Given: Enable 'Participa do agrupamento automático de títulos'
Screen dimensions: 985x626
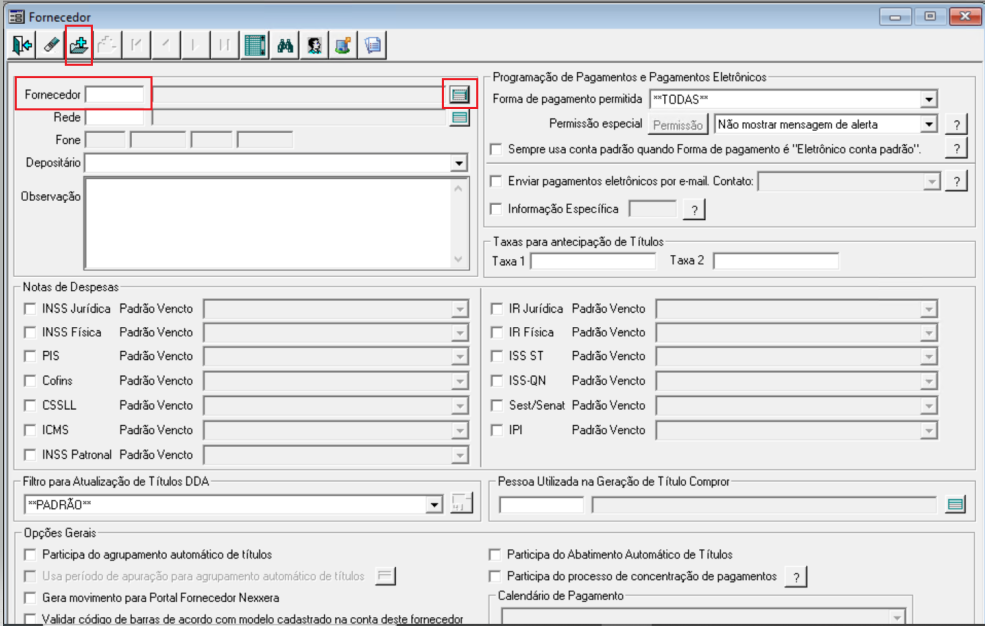Looking at the screenshot, I should pos(30,554).
